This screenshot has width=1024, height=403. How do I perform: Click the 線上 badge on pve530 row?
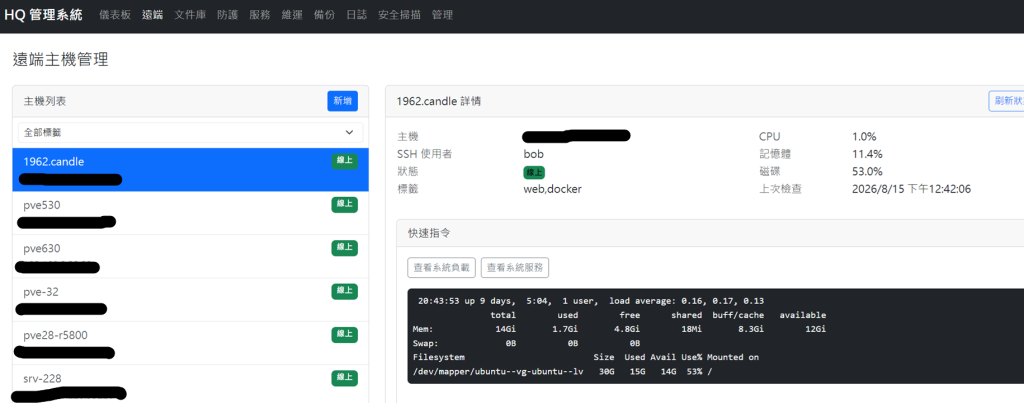(344, 204)
